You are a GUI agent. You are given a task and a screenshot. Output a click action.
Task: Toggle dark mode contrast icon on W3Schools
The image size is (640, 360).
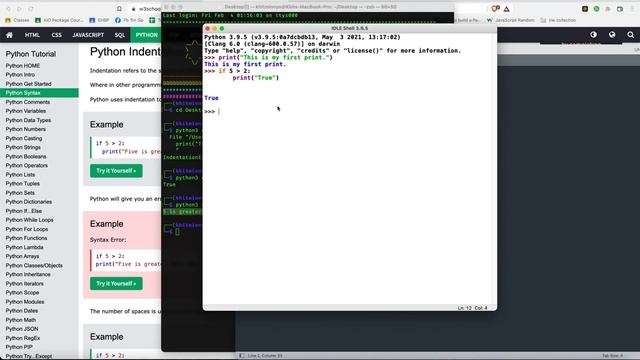point(593,35)
